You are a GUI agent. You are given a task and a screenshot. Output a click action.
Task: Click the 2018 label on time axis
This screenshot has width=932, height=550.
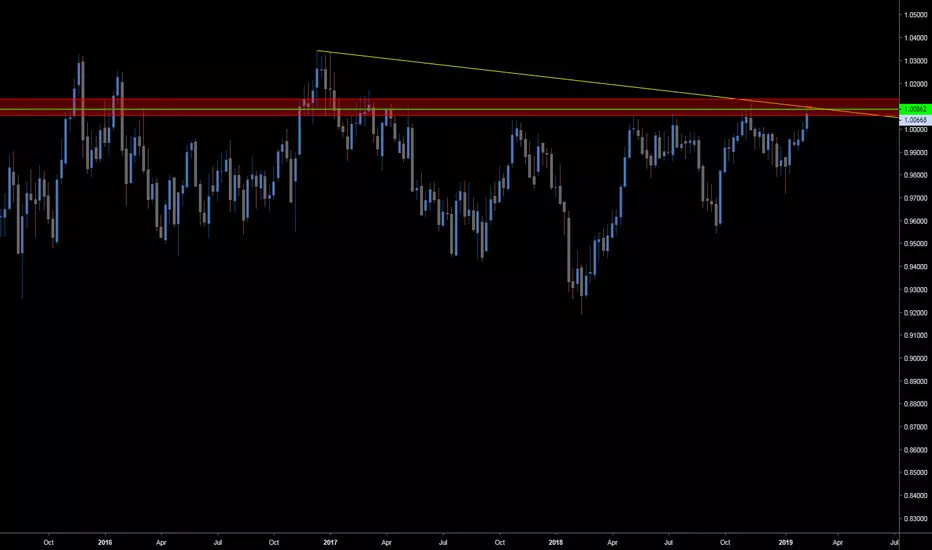(556, 542)
